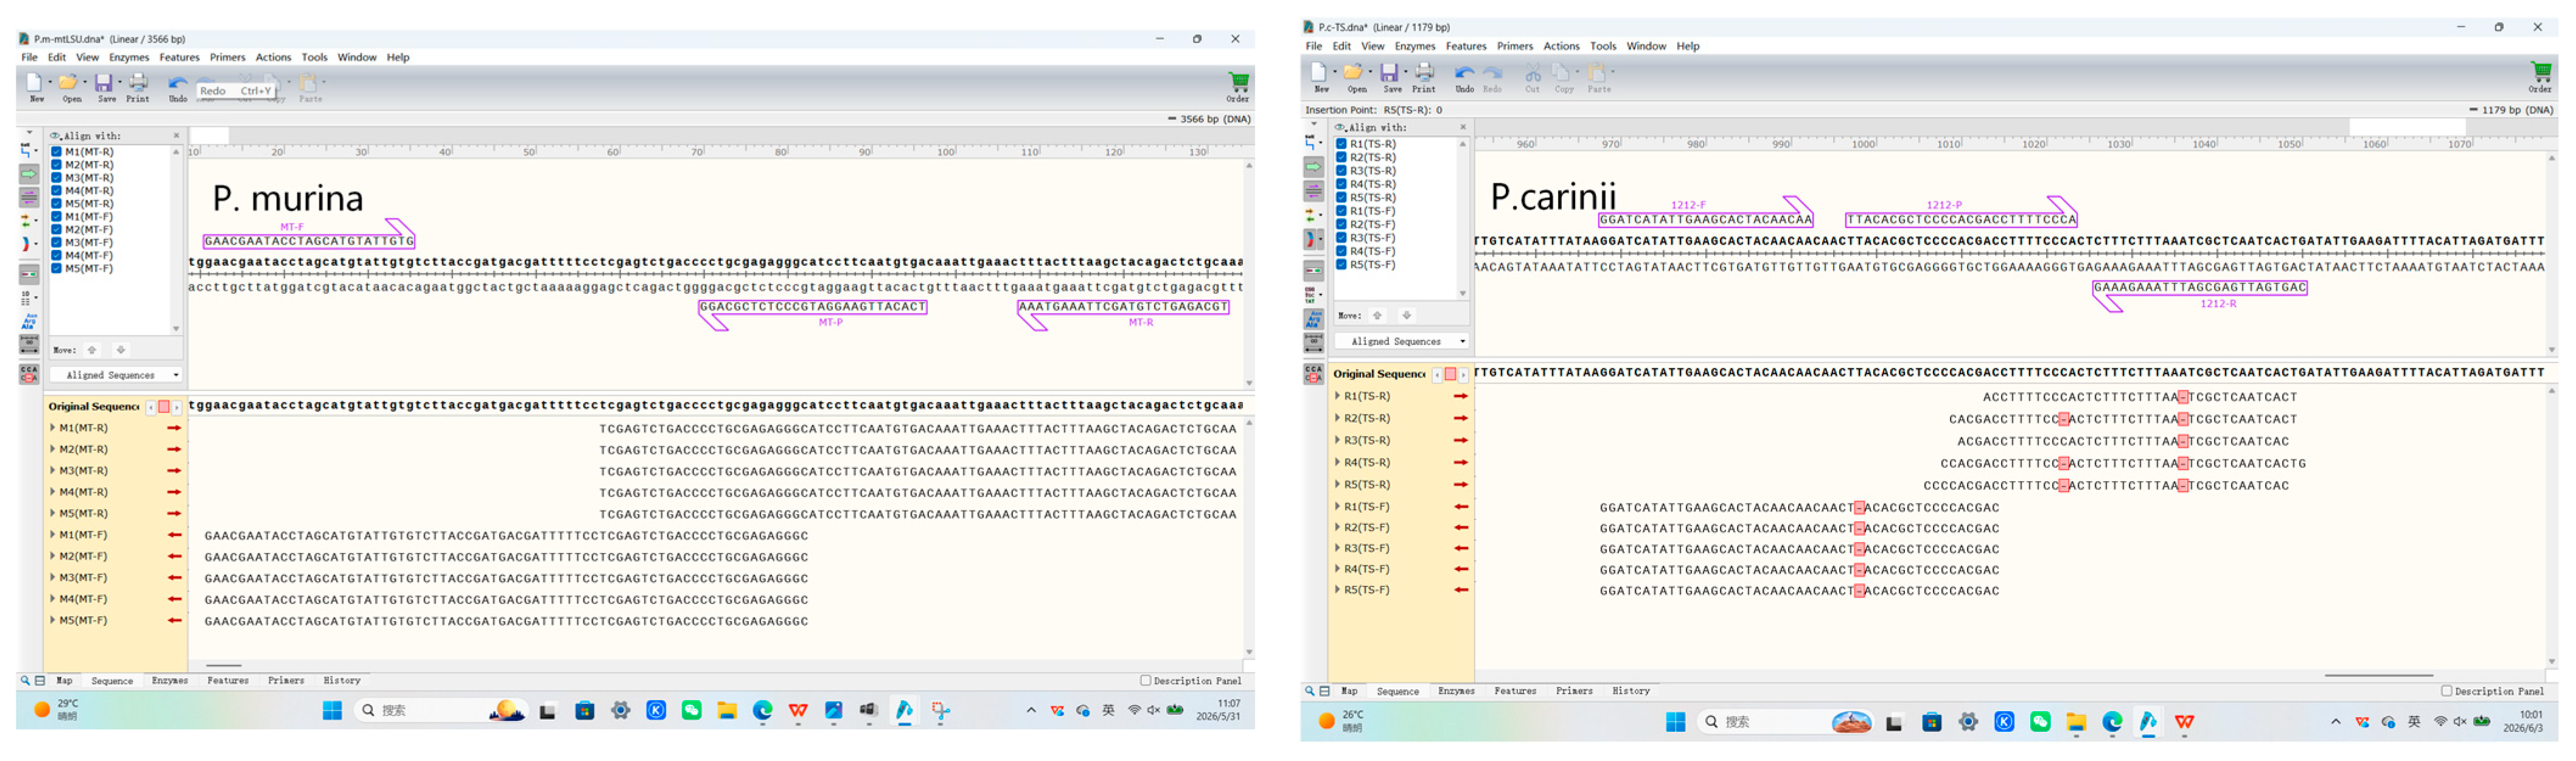Click Print icon in P.c-TS window
The width and height of the screenshot is (2576, 761).
(1424, 72)
